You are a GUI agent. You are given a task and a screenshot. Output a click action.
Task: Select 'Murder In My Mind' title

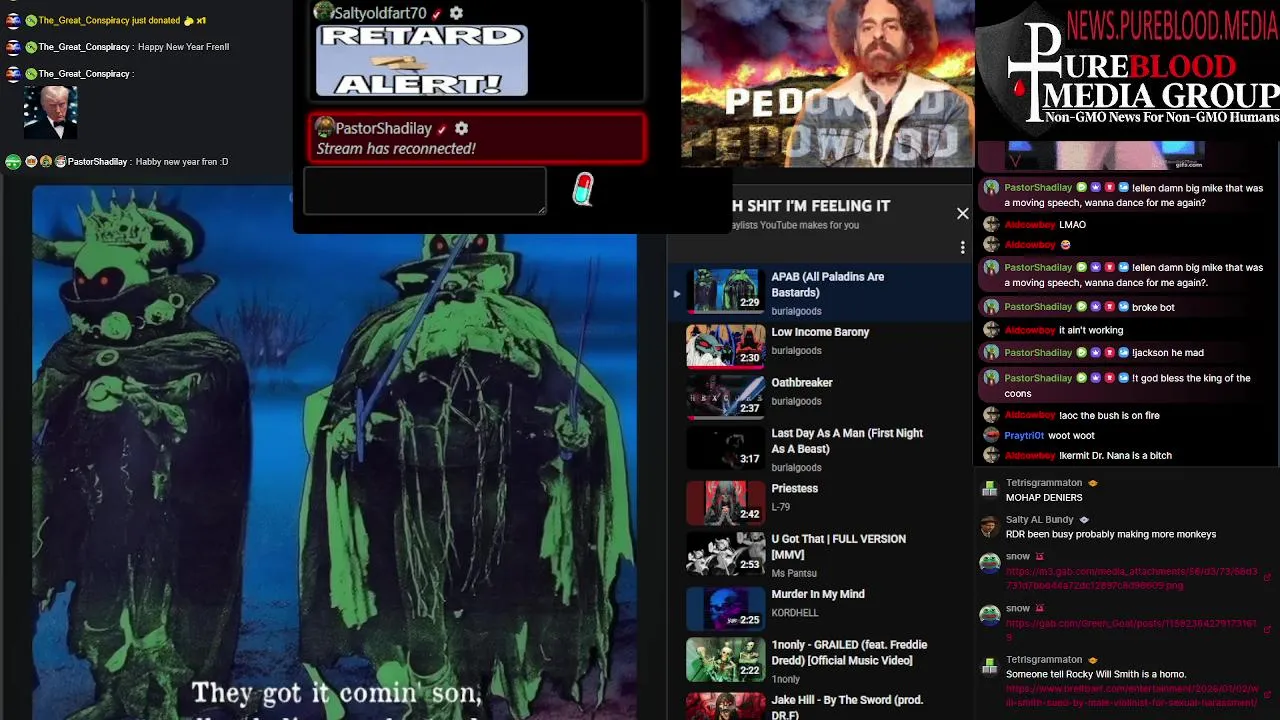click(x=818, y=594)
